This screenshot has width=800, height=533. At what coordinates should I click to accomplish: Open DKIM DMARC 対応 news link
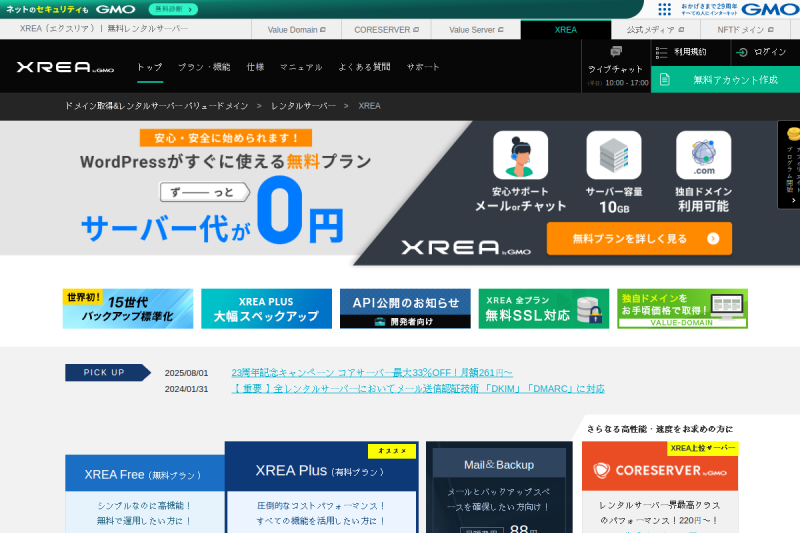(418, 389)
